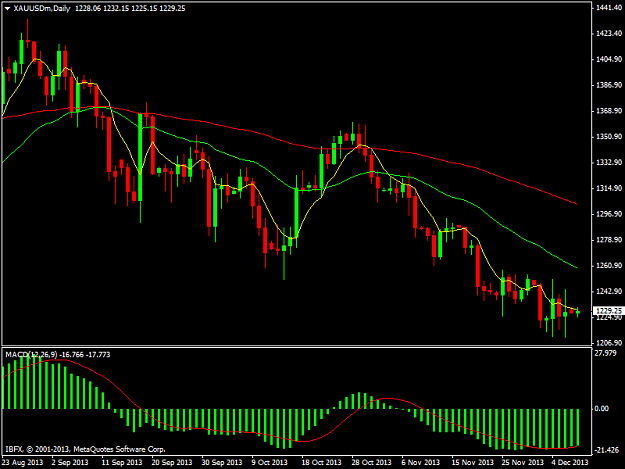Click price axis label 1278.90

[x=609, y=239]
